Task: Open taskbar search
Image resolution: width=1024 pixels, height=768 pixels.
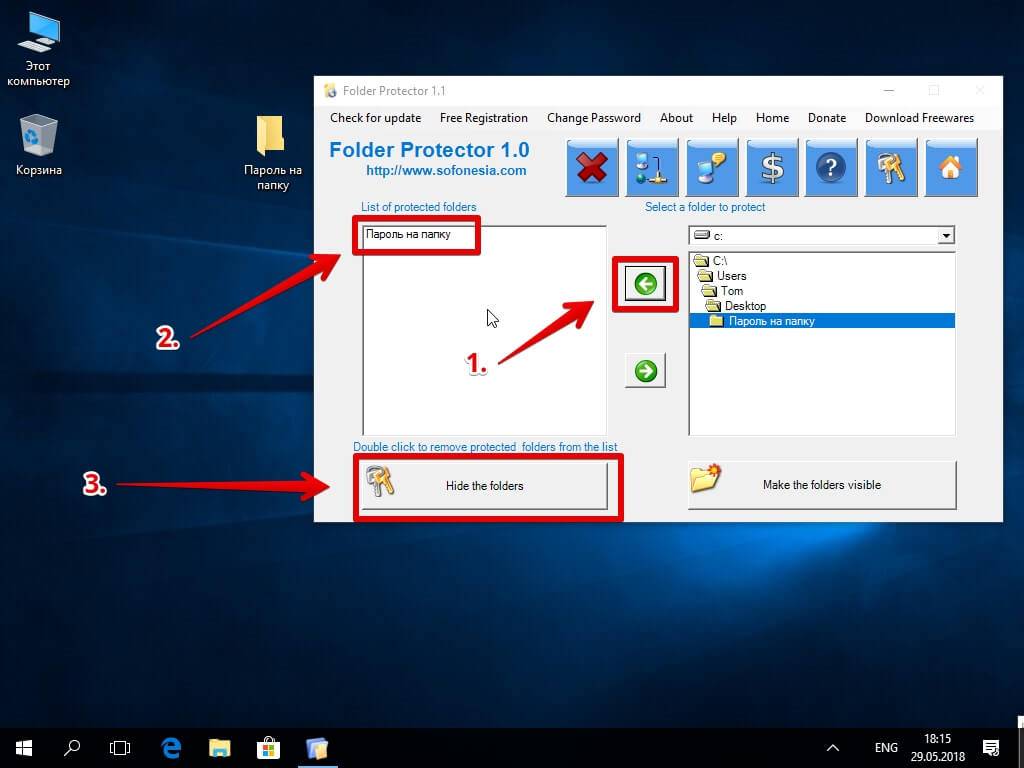Action: (x=72, y=748)
